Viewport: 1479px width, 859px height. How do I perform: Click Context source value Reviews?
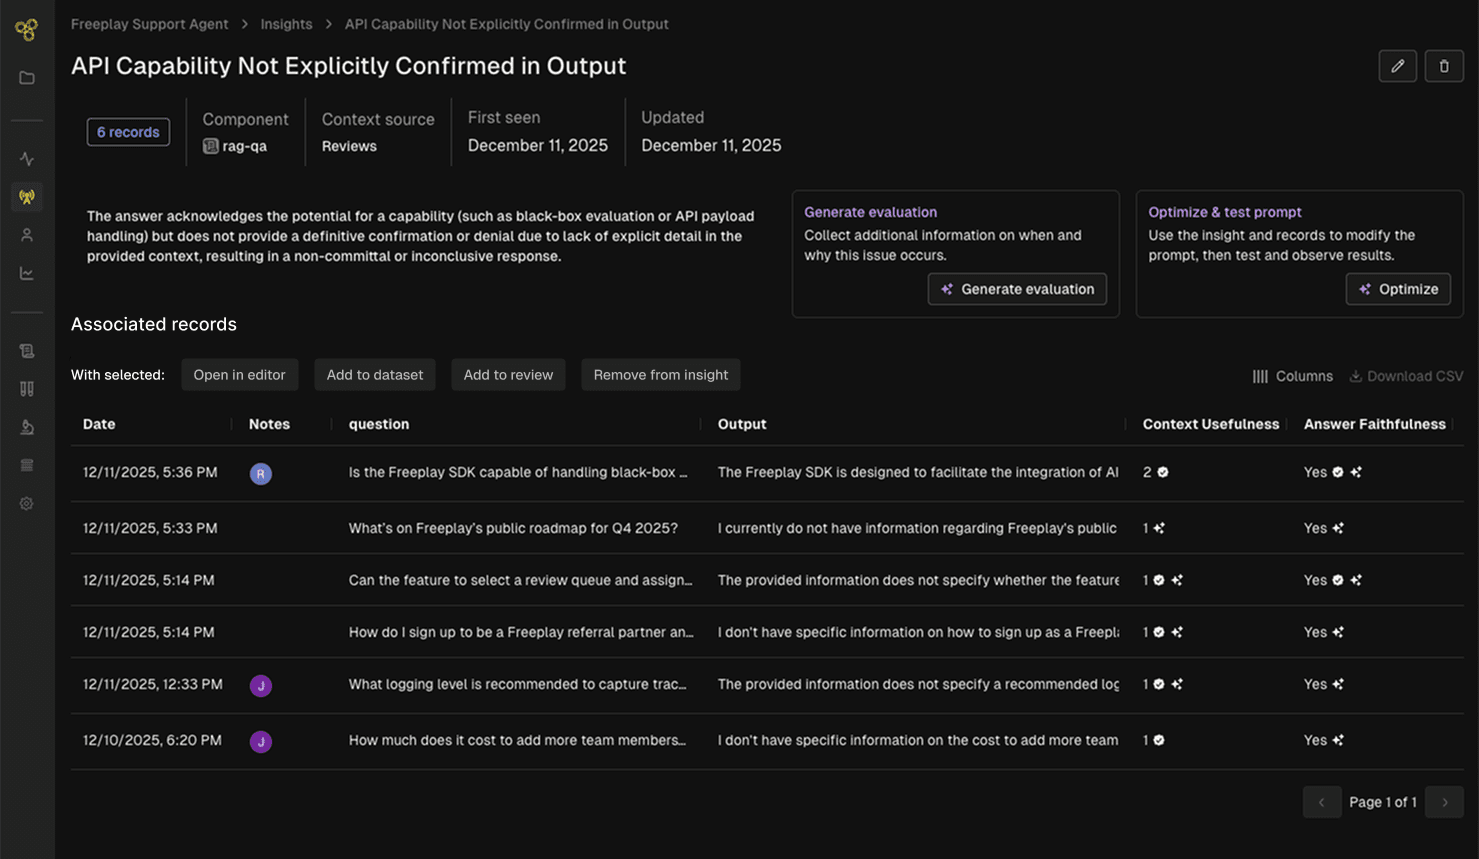click(x=349, y=146)
